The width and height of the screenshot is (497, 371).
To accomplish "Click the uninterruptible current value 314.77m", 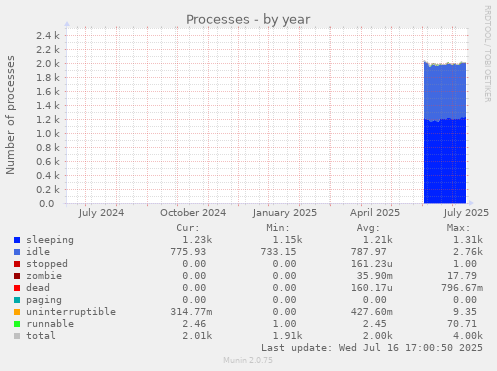I will pyautogui.click(x=191, y=312).
